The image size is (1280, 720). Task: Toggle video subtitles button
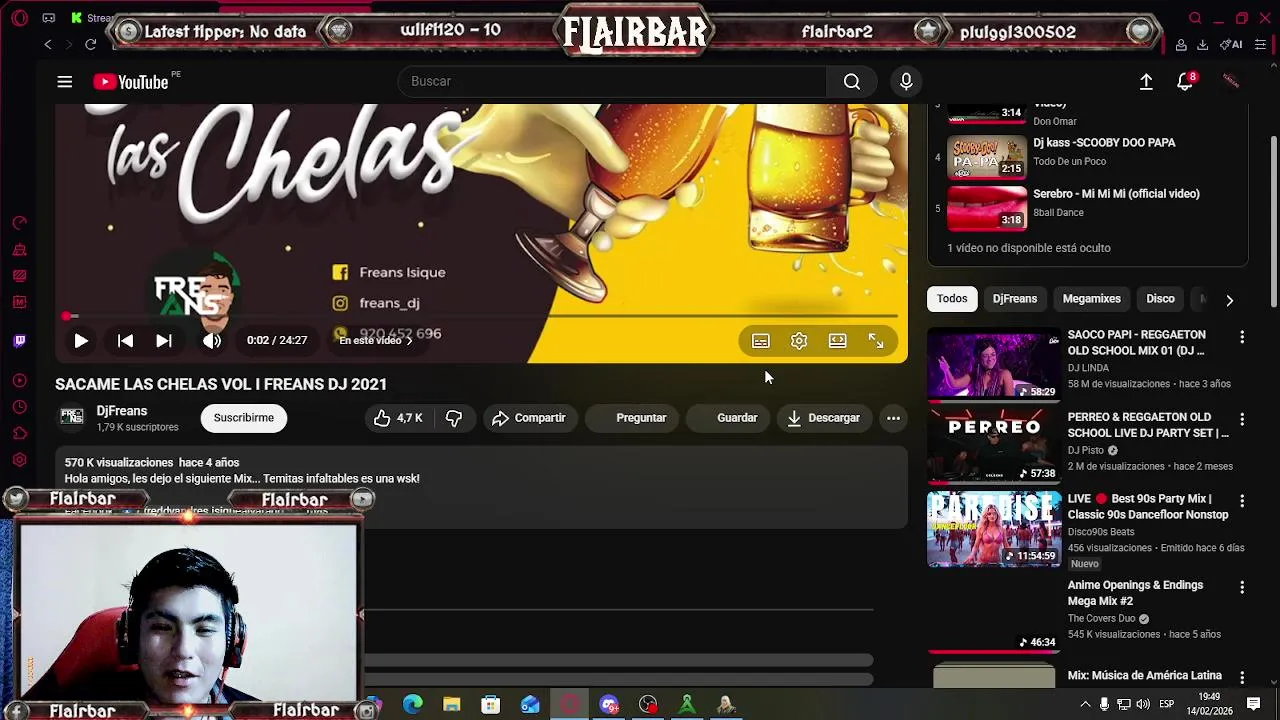pyautogui.click(x=761, y=341)
